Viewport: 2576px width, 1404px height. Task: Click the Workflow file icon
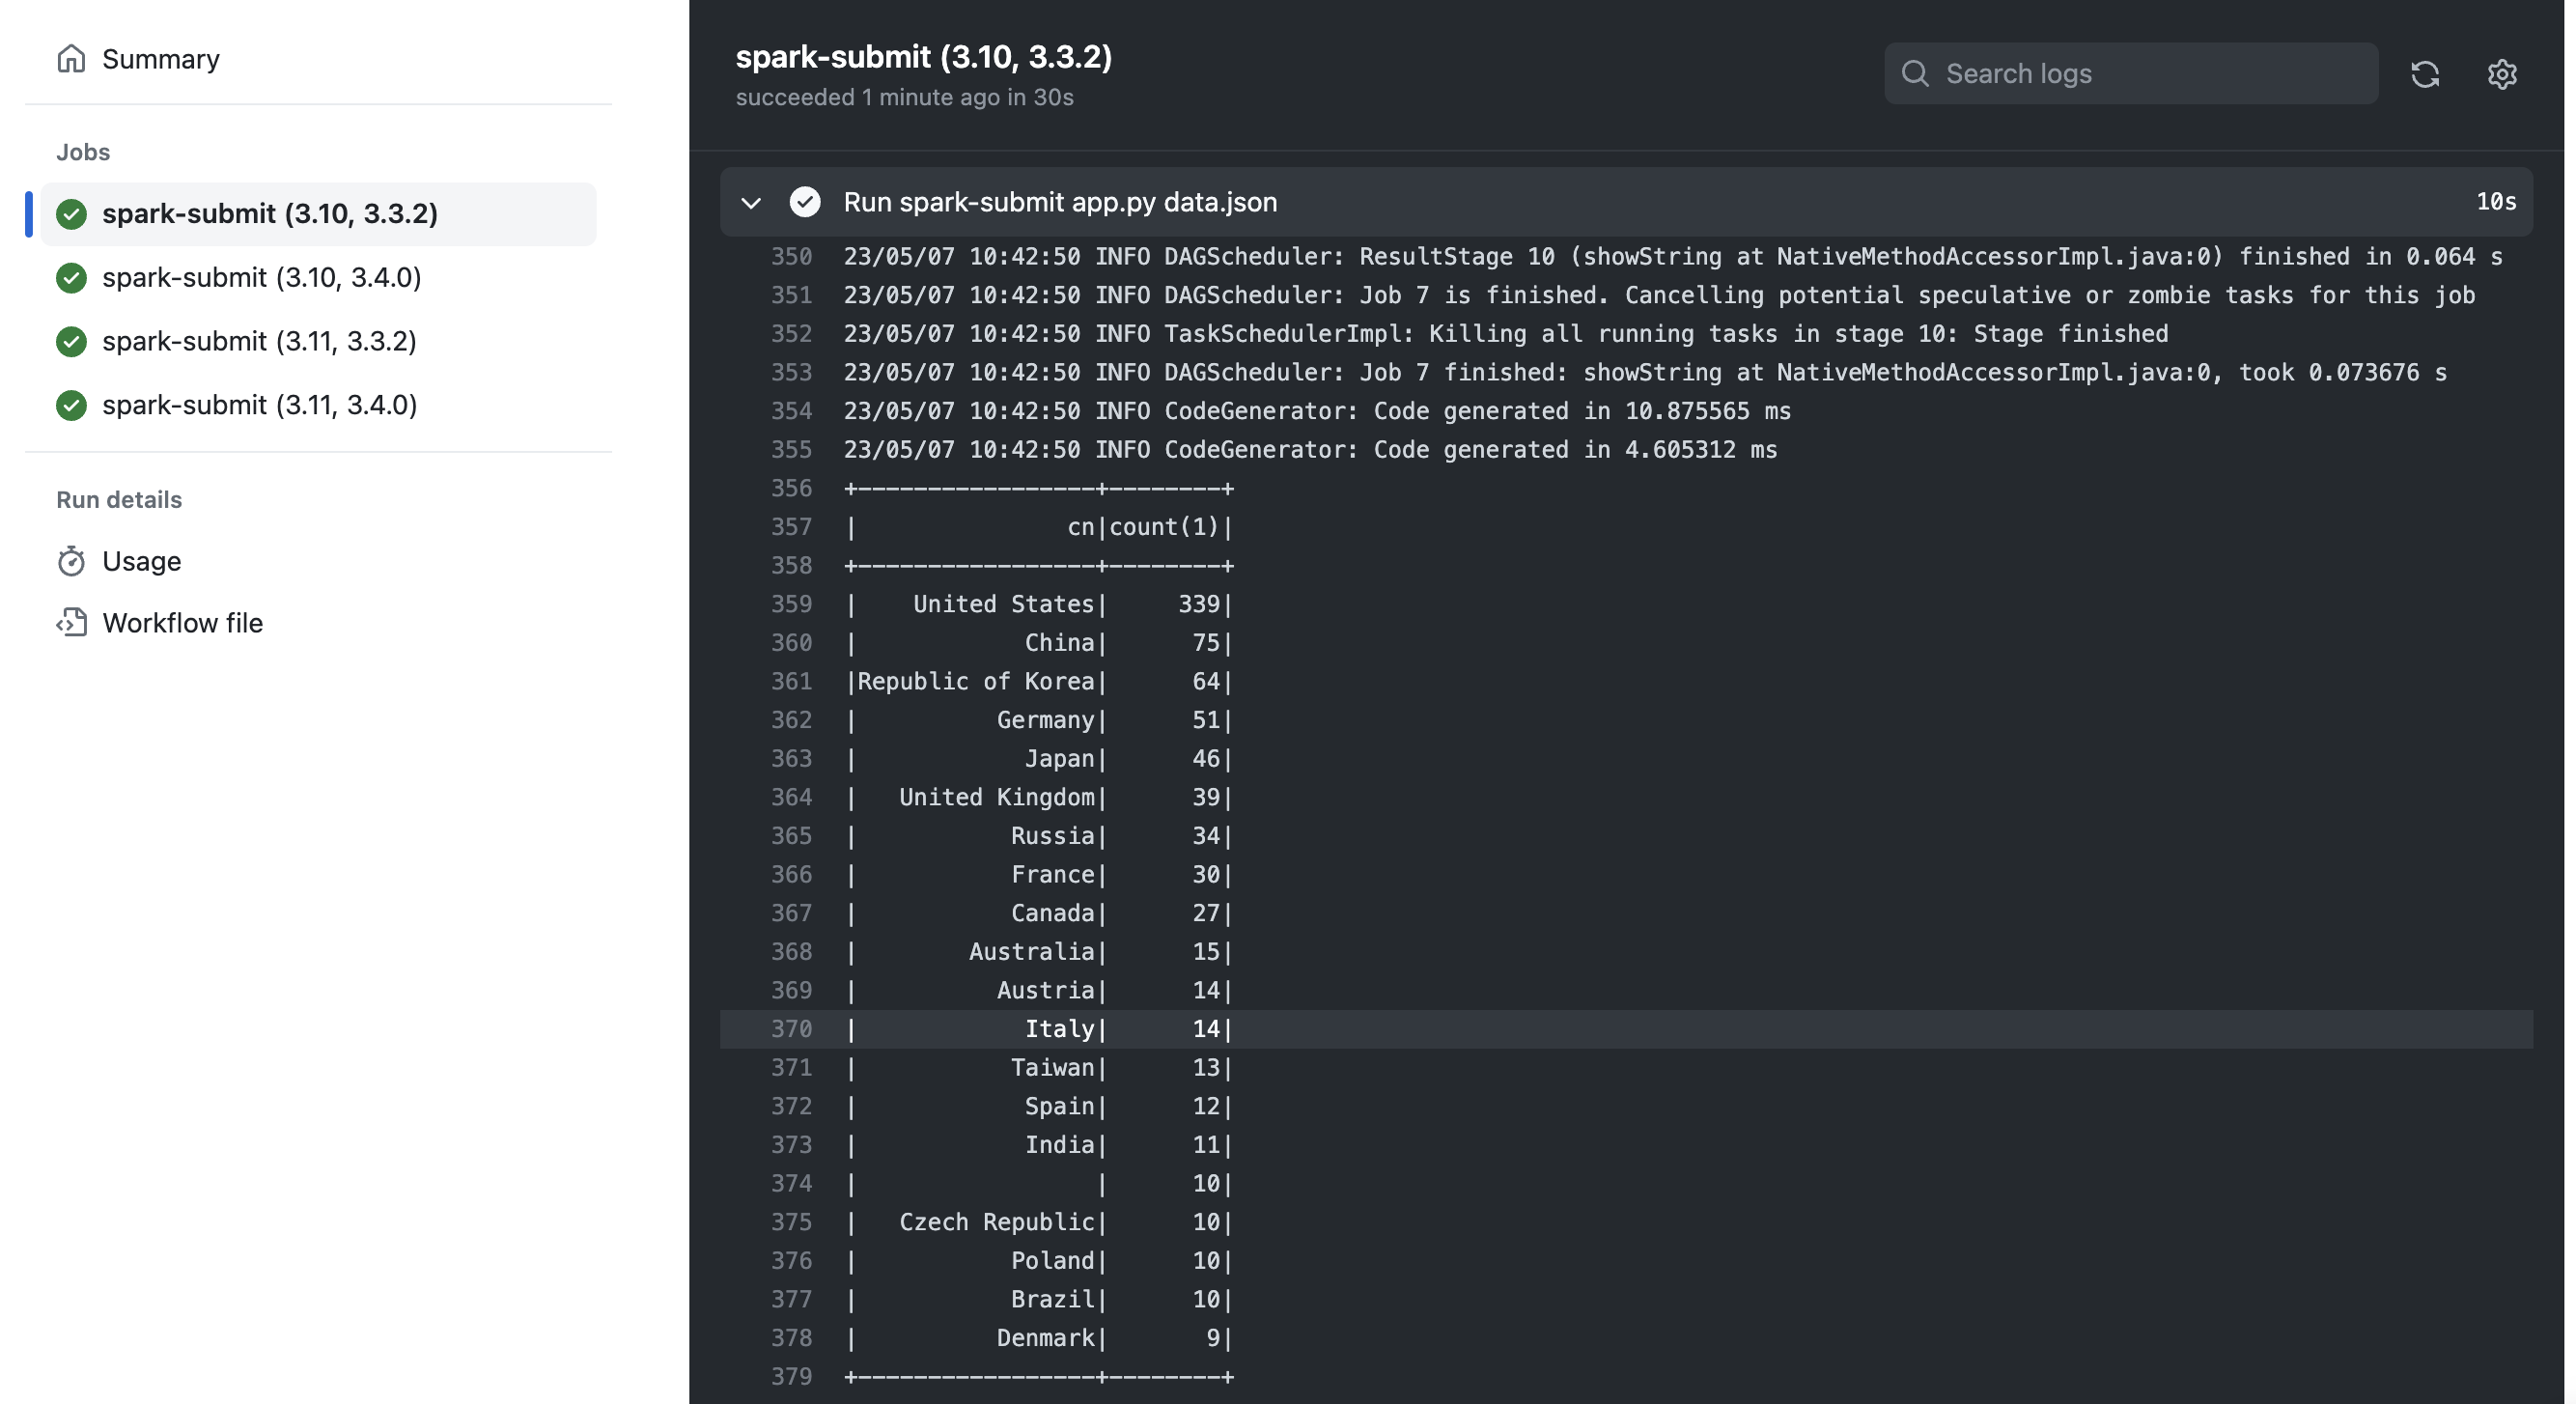[71, 622]
